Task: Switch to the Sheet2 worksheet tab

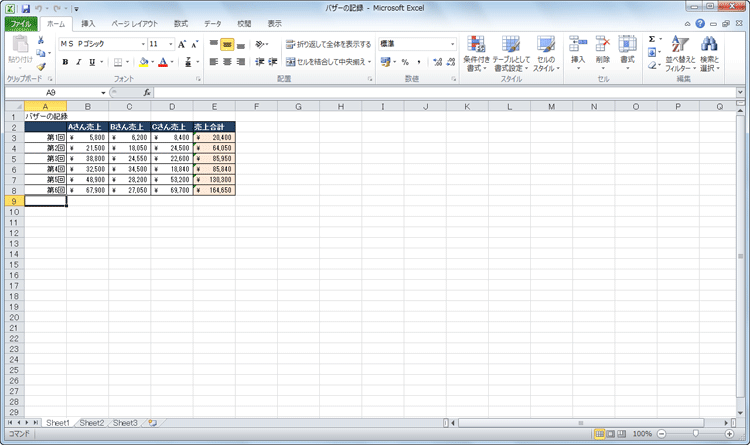Action: click(x=91, y=423)
